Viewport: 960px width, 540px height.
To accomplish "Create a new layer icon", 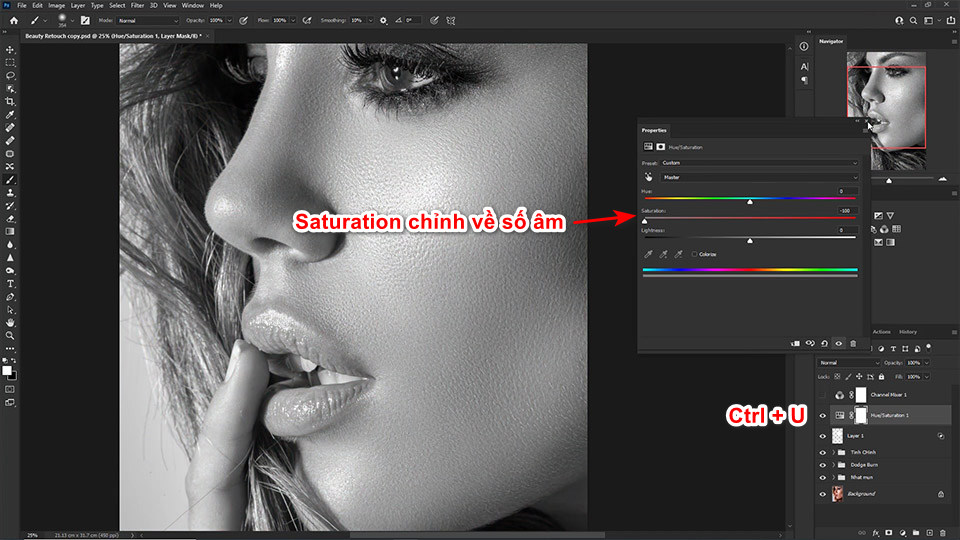I will (x=929, y=533).
